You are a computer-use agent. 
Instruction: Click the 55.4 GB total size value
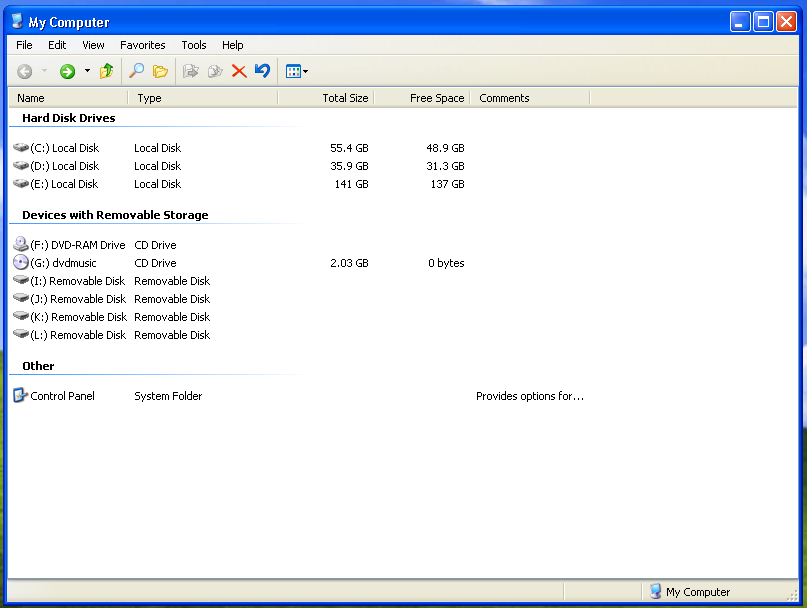[349, 148]
